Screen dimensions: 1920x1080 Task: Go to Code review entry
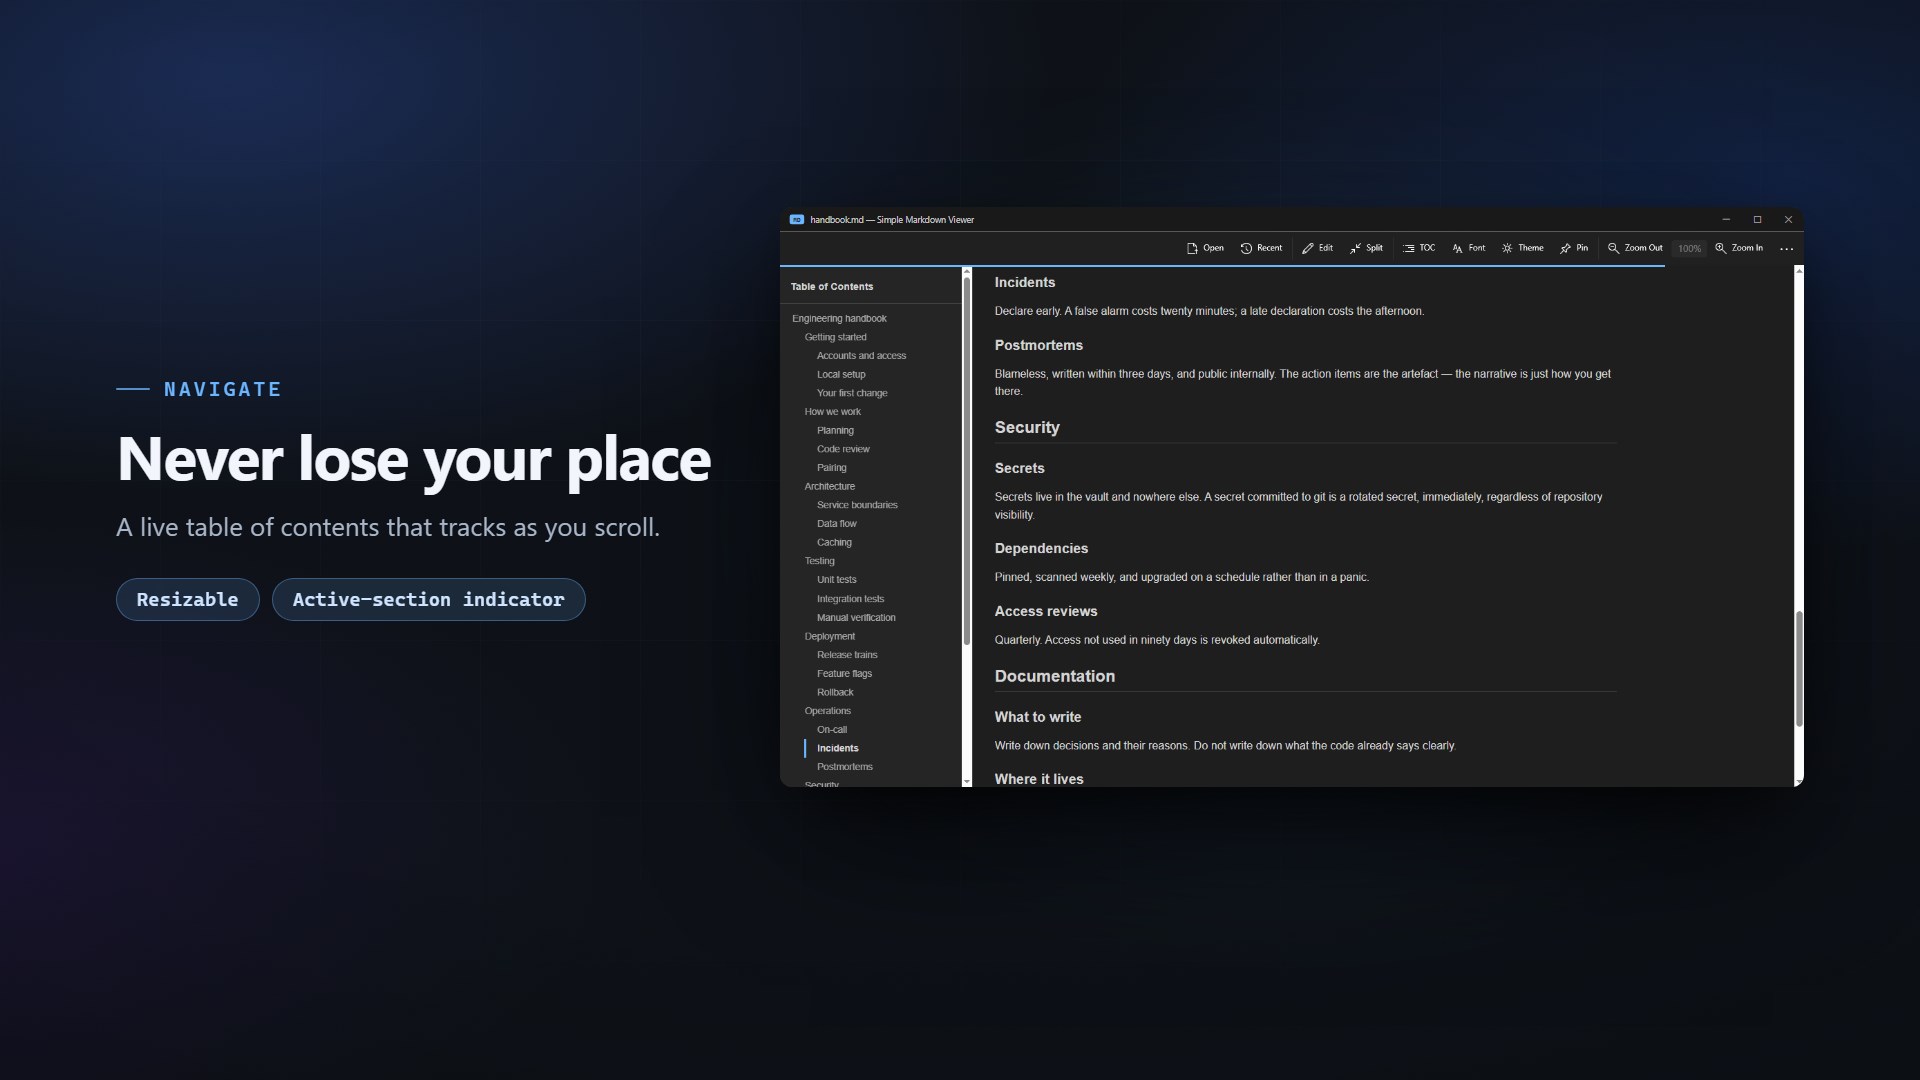(x=843, y=449)
